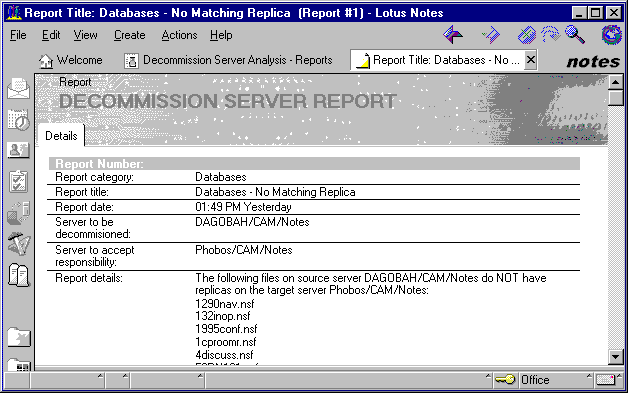Open the Actions menu
Image resolution: width=628 pixels, height=393 pixels.
179,35
